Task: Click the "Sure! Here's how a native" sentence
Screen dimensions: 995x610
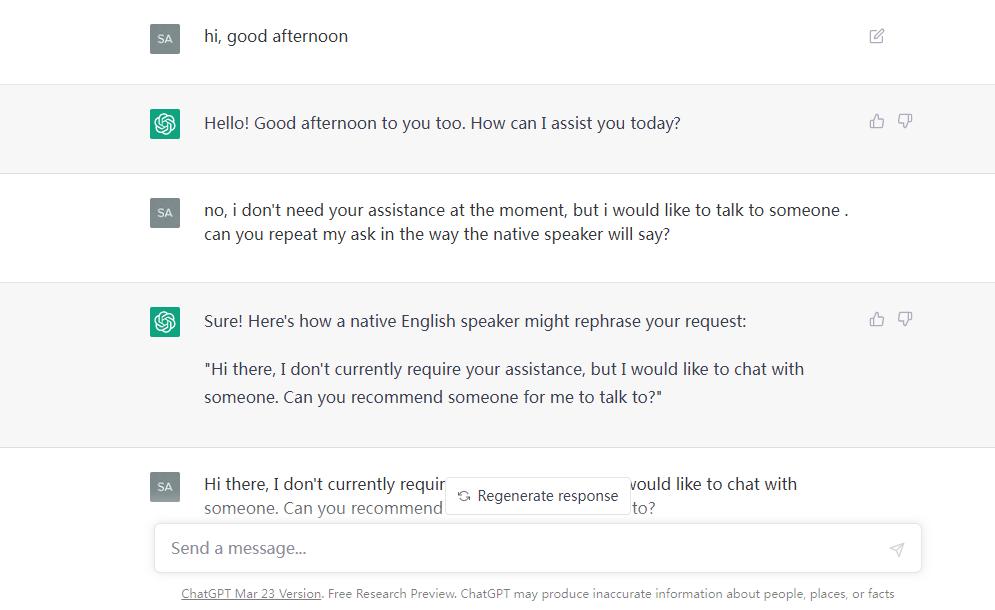Action: 475,321
